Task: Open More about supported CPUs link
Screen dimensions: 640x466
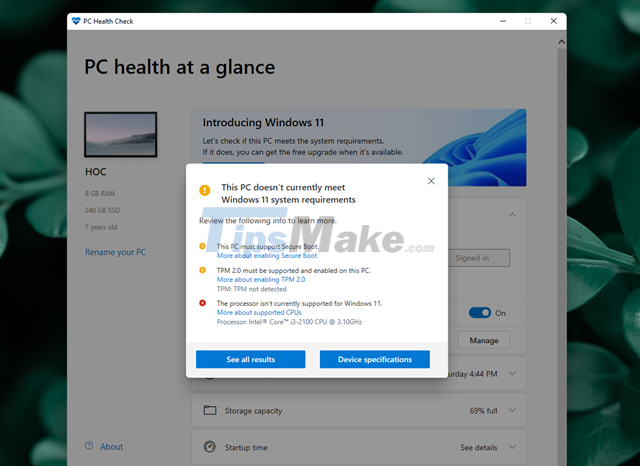Action: 259,313
